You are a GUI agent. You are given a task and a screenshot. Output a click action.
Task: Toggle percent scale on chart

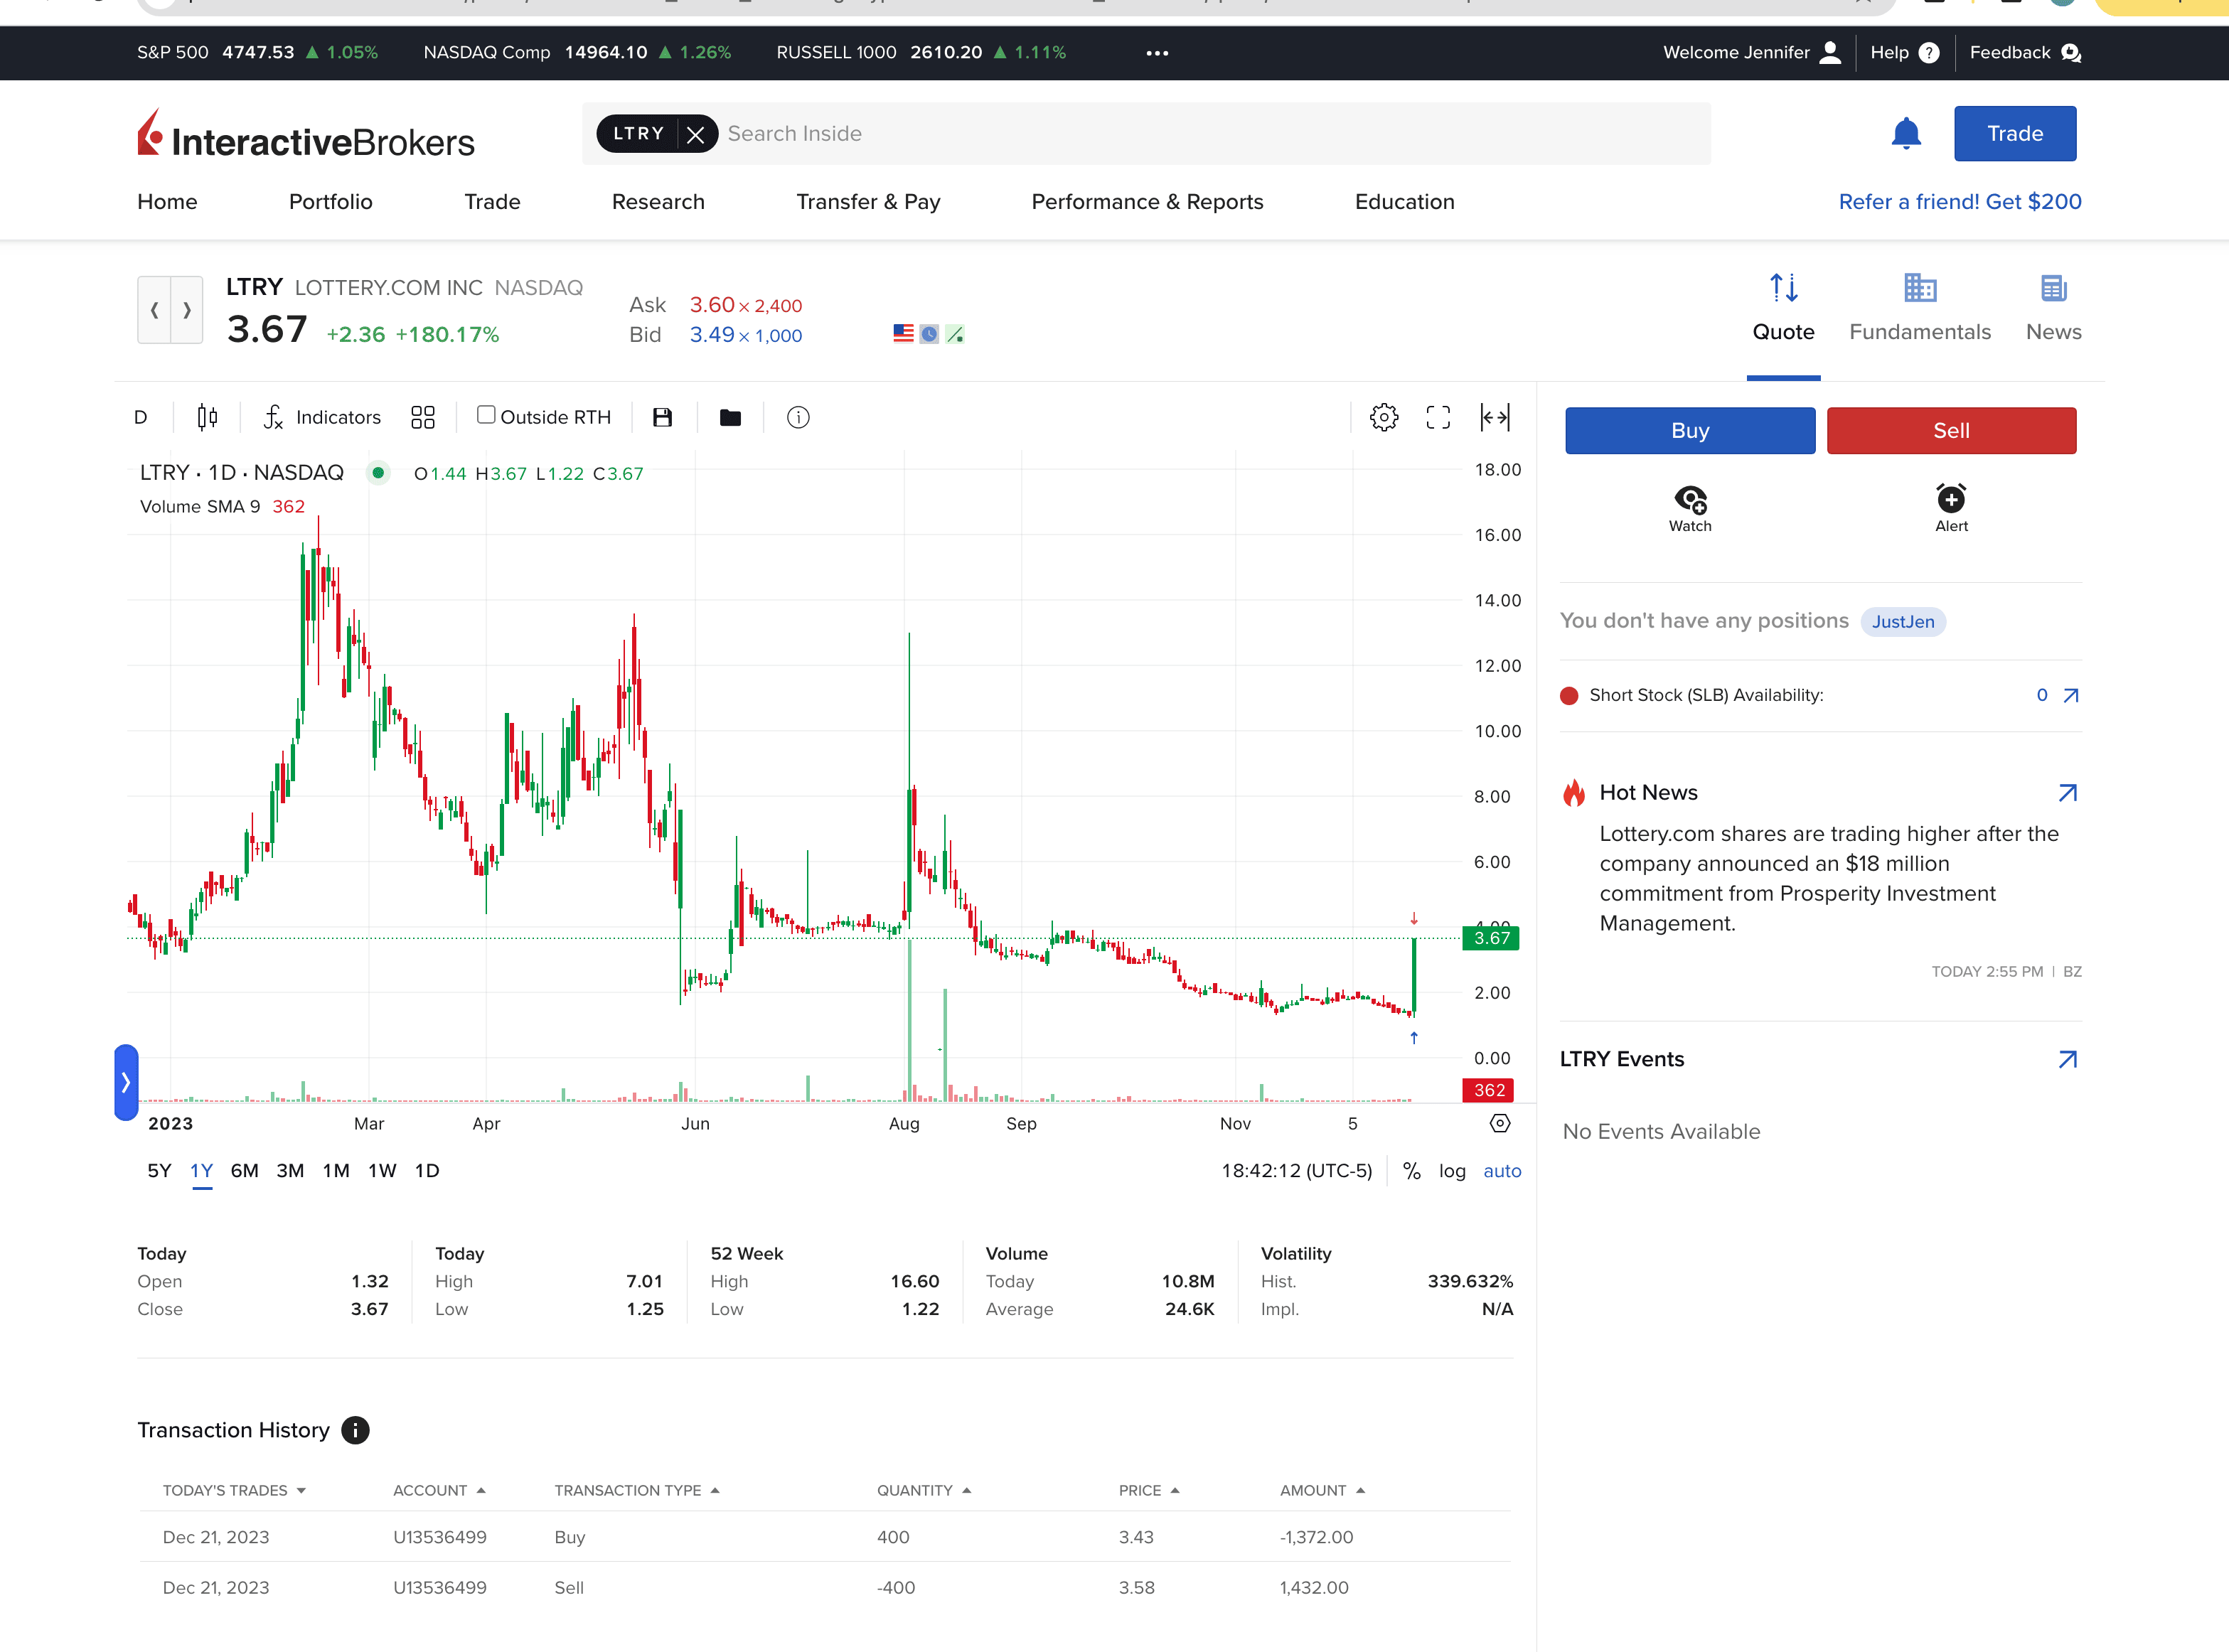tap(1411, 1171)
